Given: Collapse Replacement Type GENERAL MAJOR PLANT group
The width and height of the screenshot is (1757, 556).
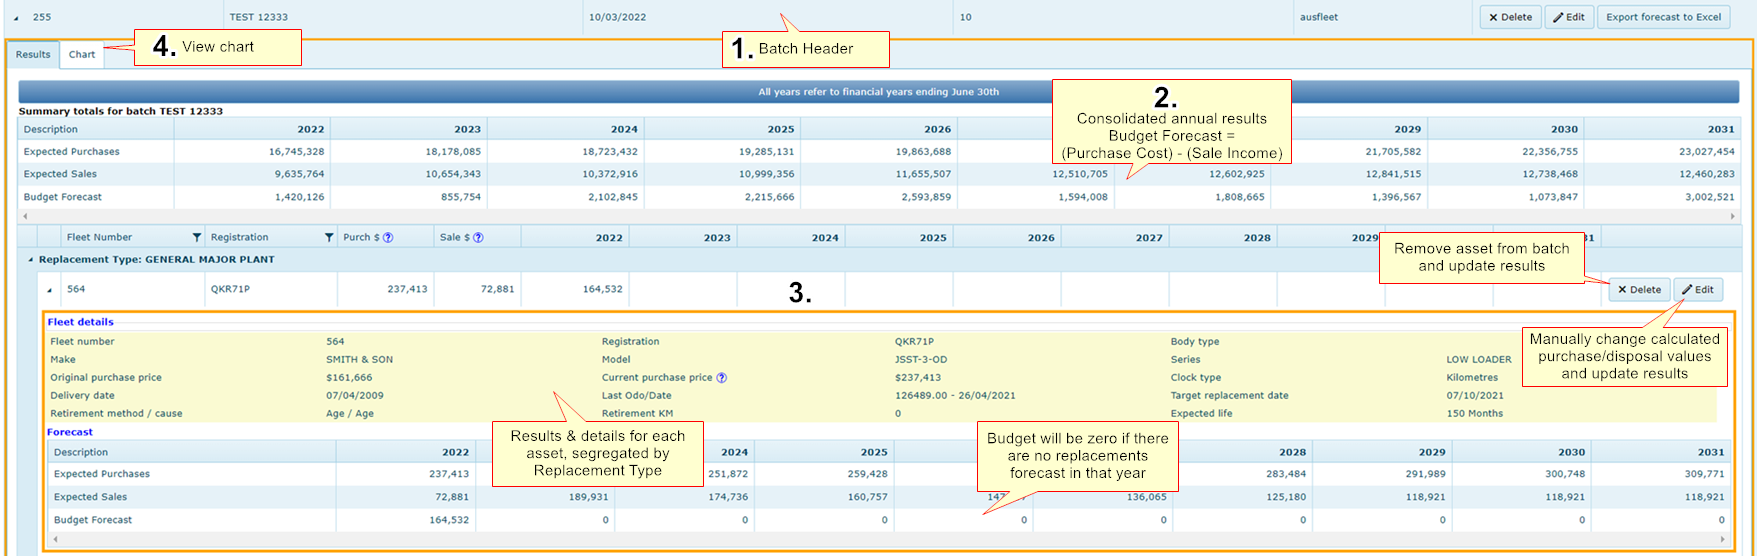Looking at the screenshot, I should (30, 260).
